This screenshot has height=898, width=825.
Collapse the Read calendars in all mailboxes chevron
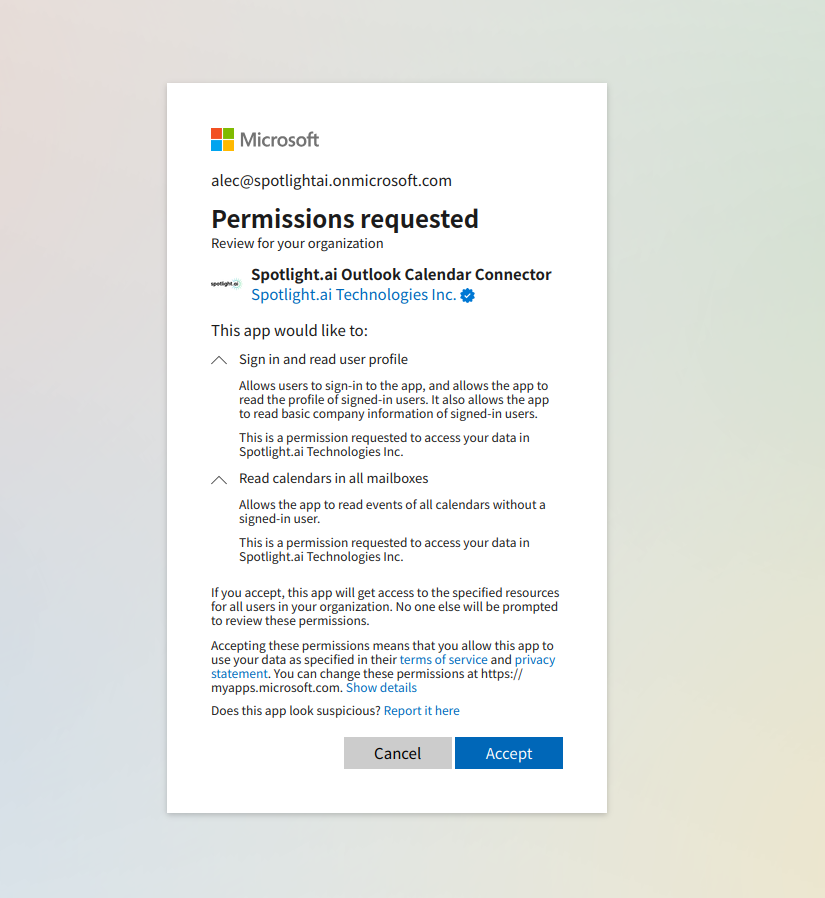[x=219, y=480]
